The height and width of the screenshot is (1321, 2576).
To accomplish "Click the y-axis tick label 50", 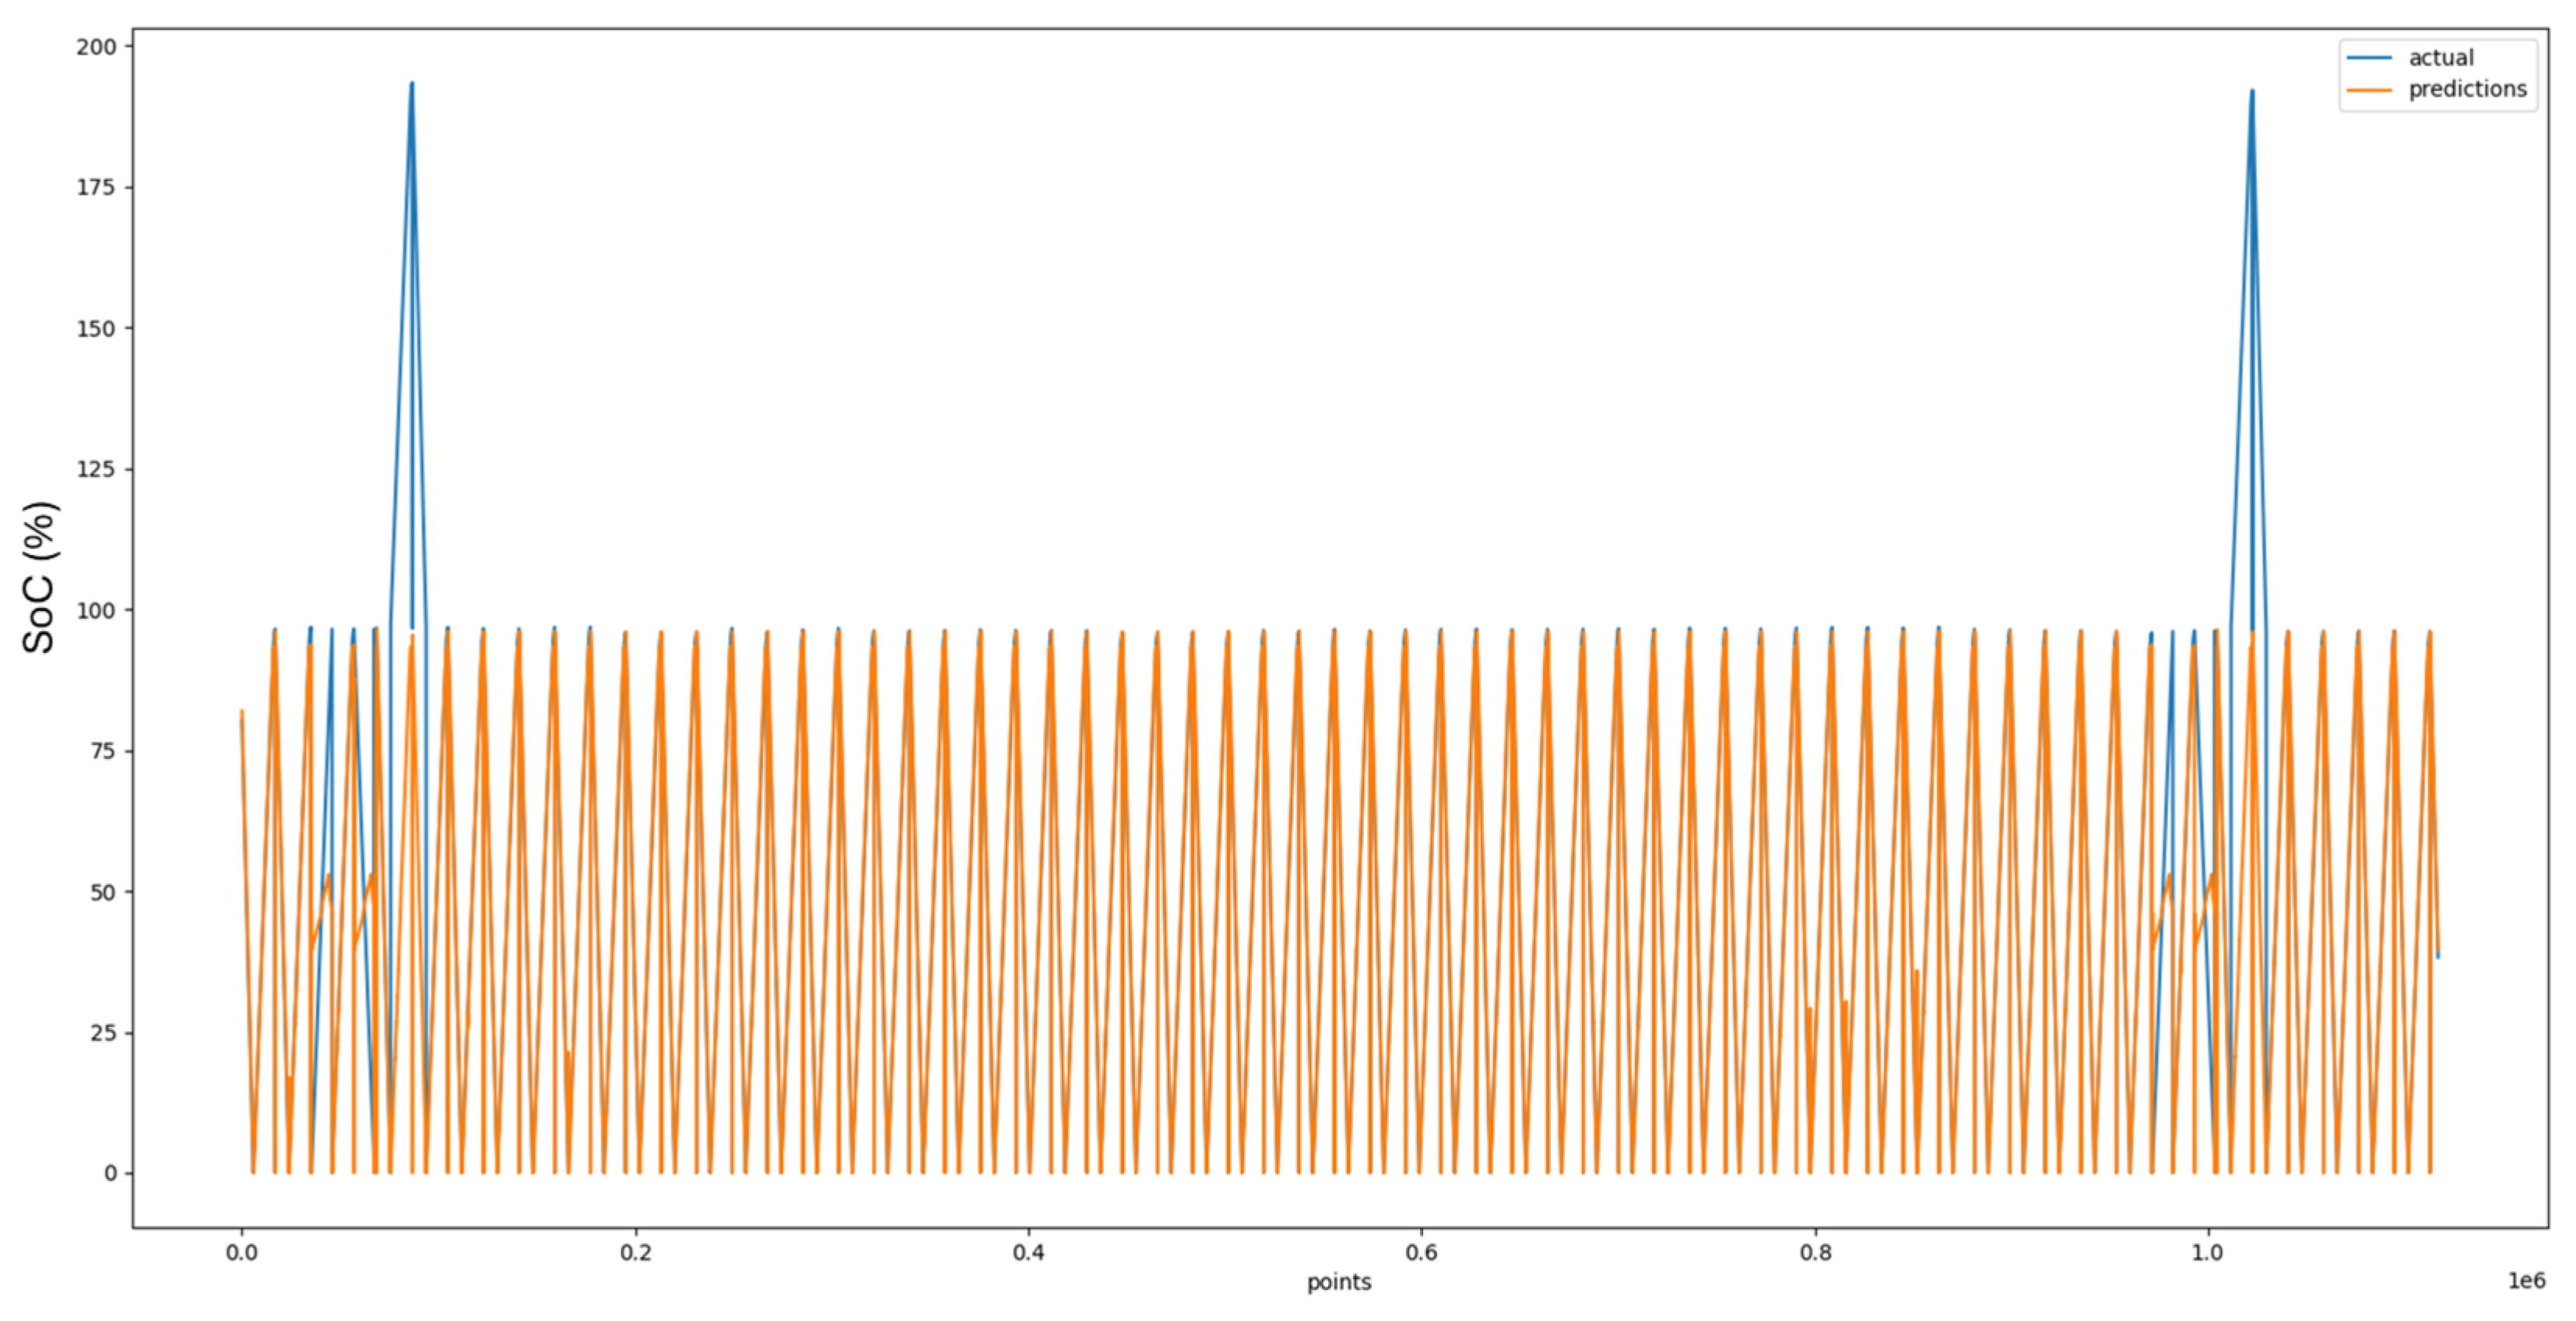I will [x=103, y=892].
